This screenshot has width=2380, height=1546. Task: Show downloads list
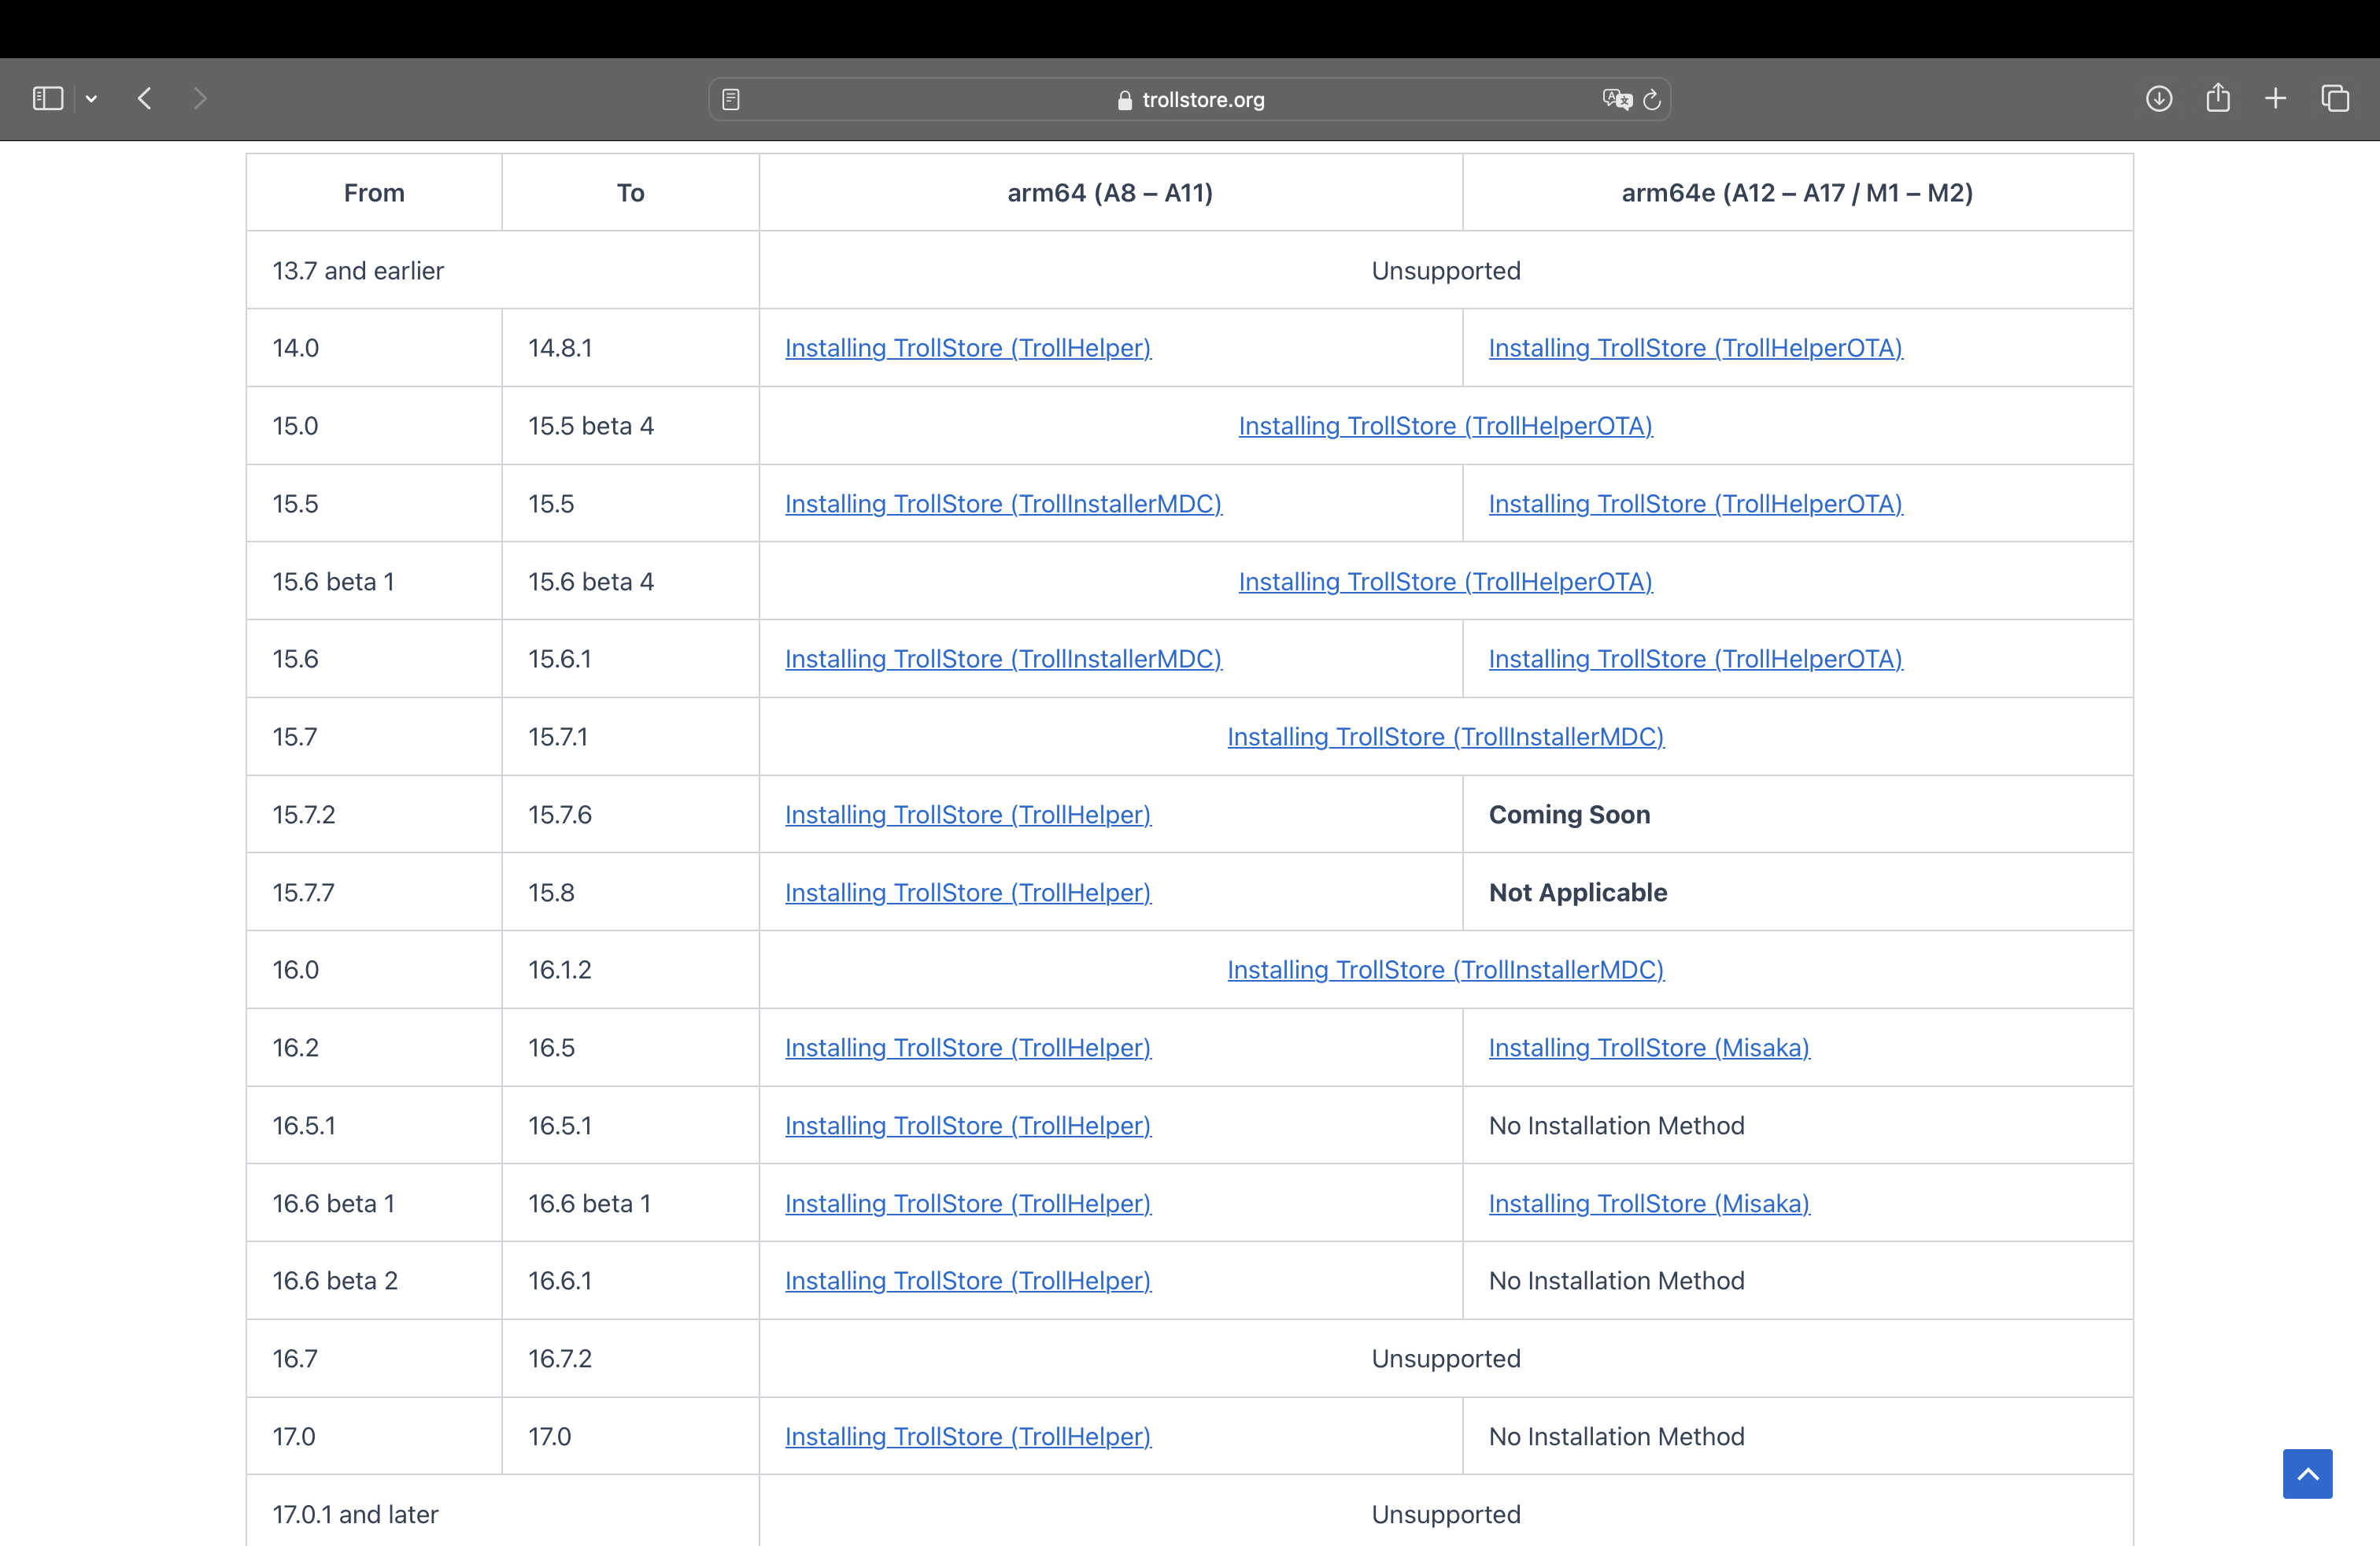pos(2158,98)
